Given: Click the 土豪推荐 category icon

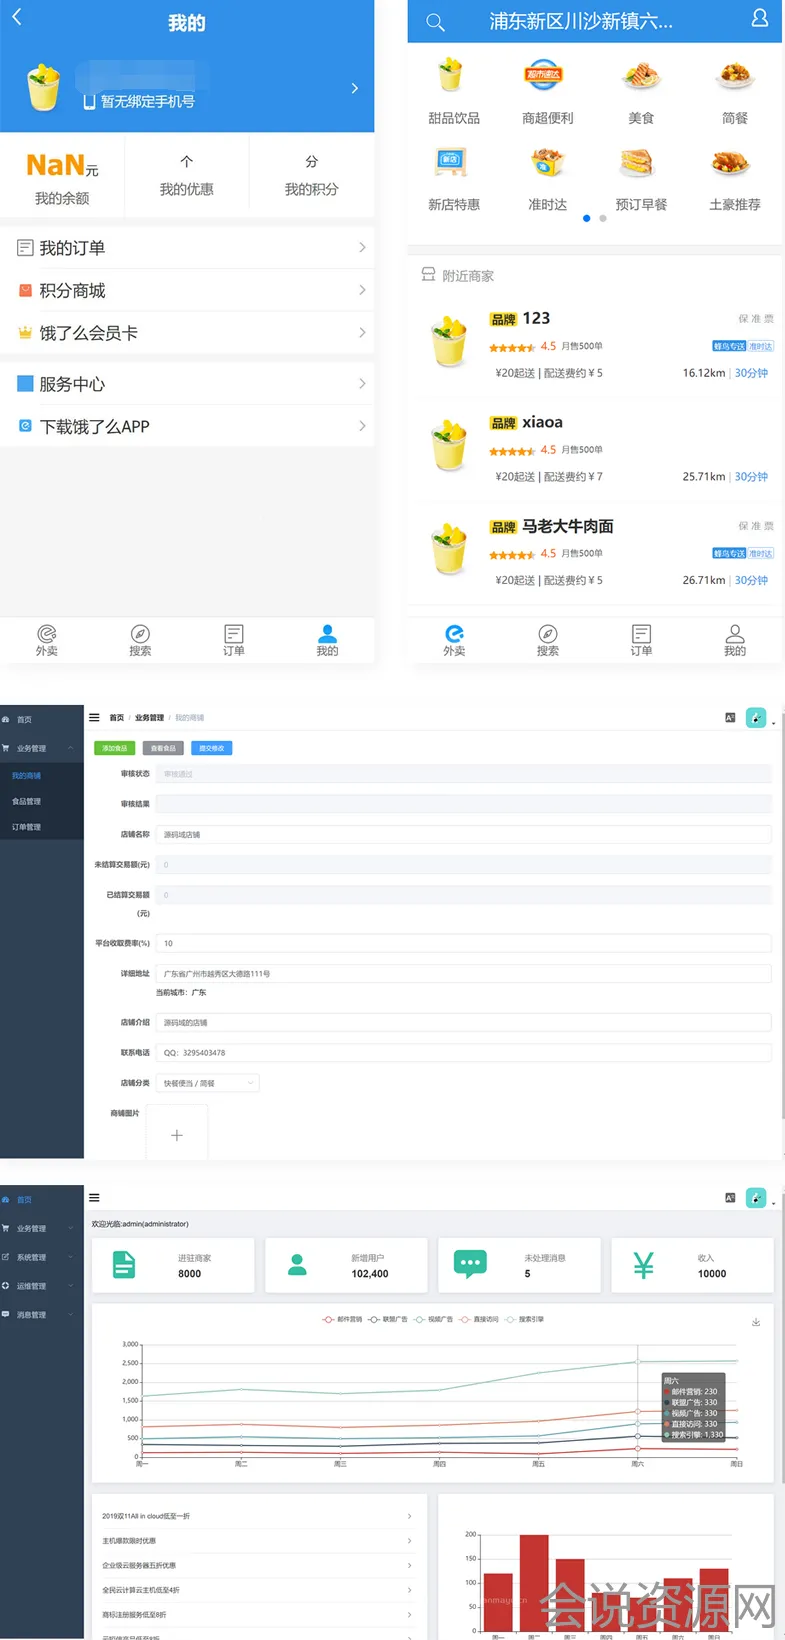Looking at the screenshot, I should point(733,163).
